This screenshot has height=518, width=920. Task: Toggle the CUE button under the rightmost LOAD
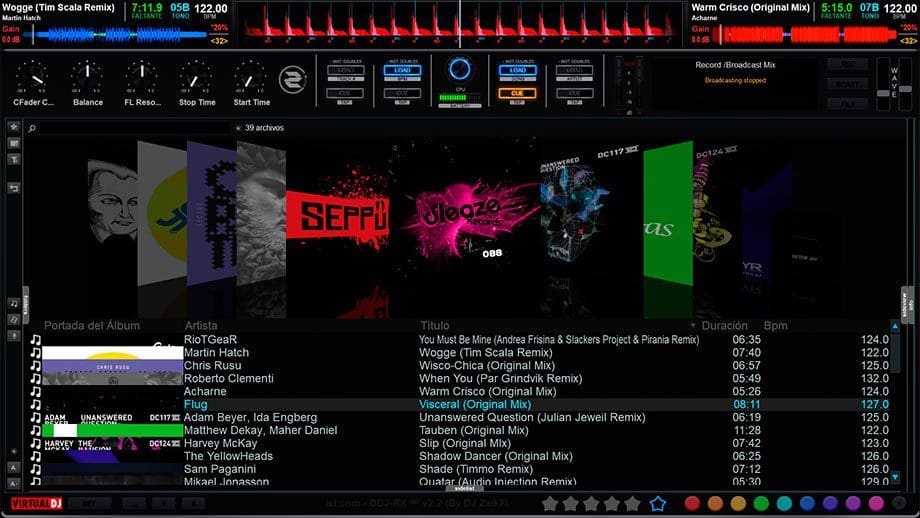(574, 93)
